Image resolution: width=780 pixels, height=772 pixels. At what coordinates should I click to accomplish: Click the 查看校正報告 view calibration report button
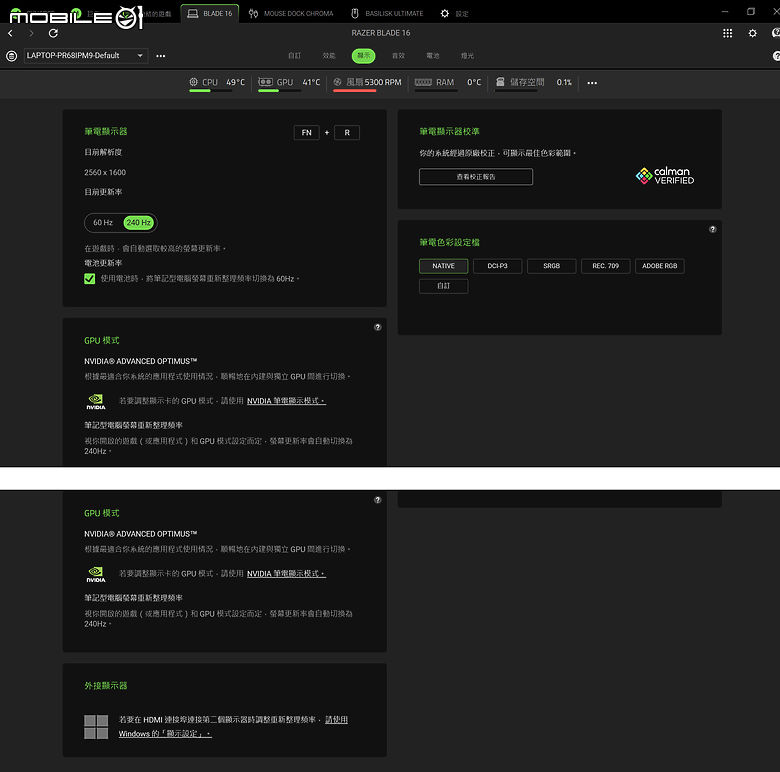(476, 177)
